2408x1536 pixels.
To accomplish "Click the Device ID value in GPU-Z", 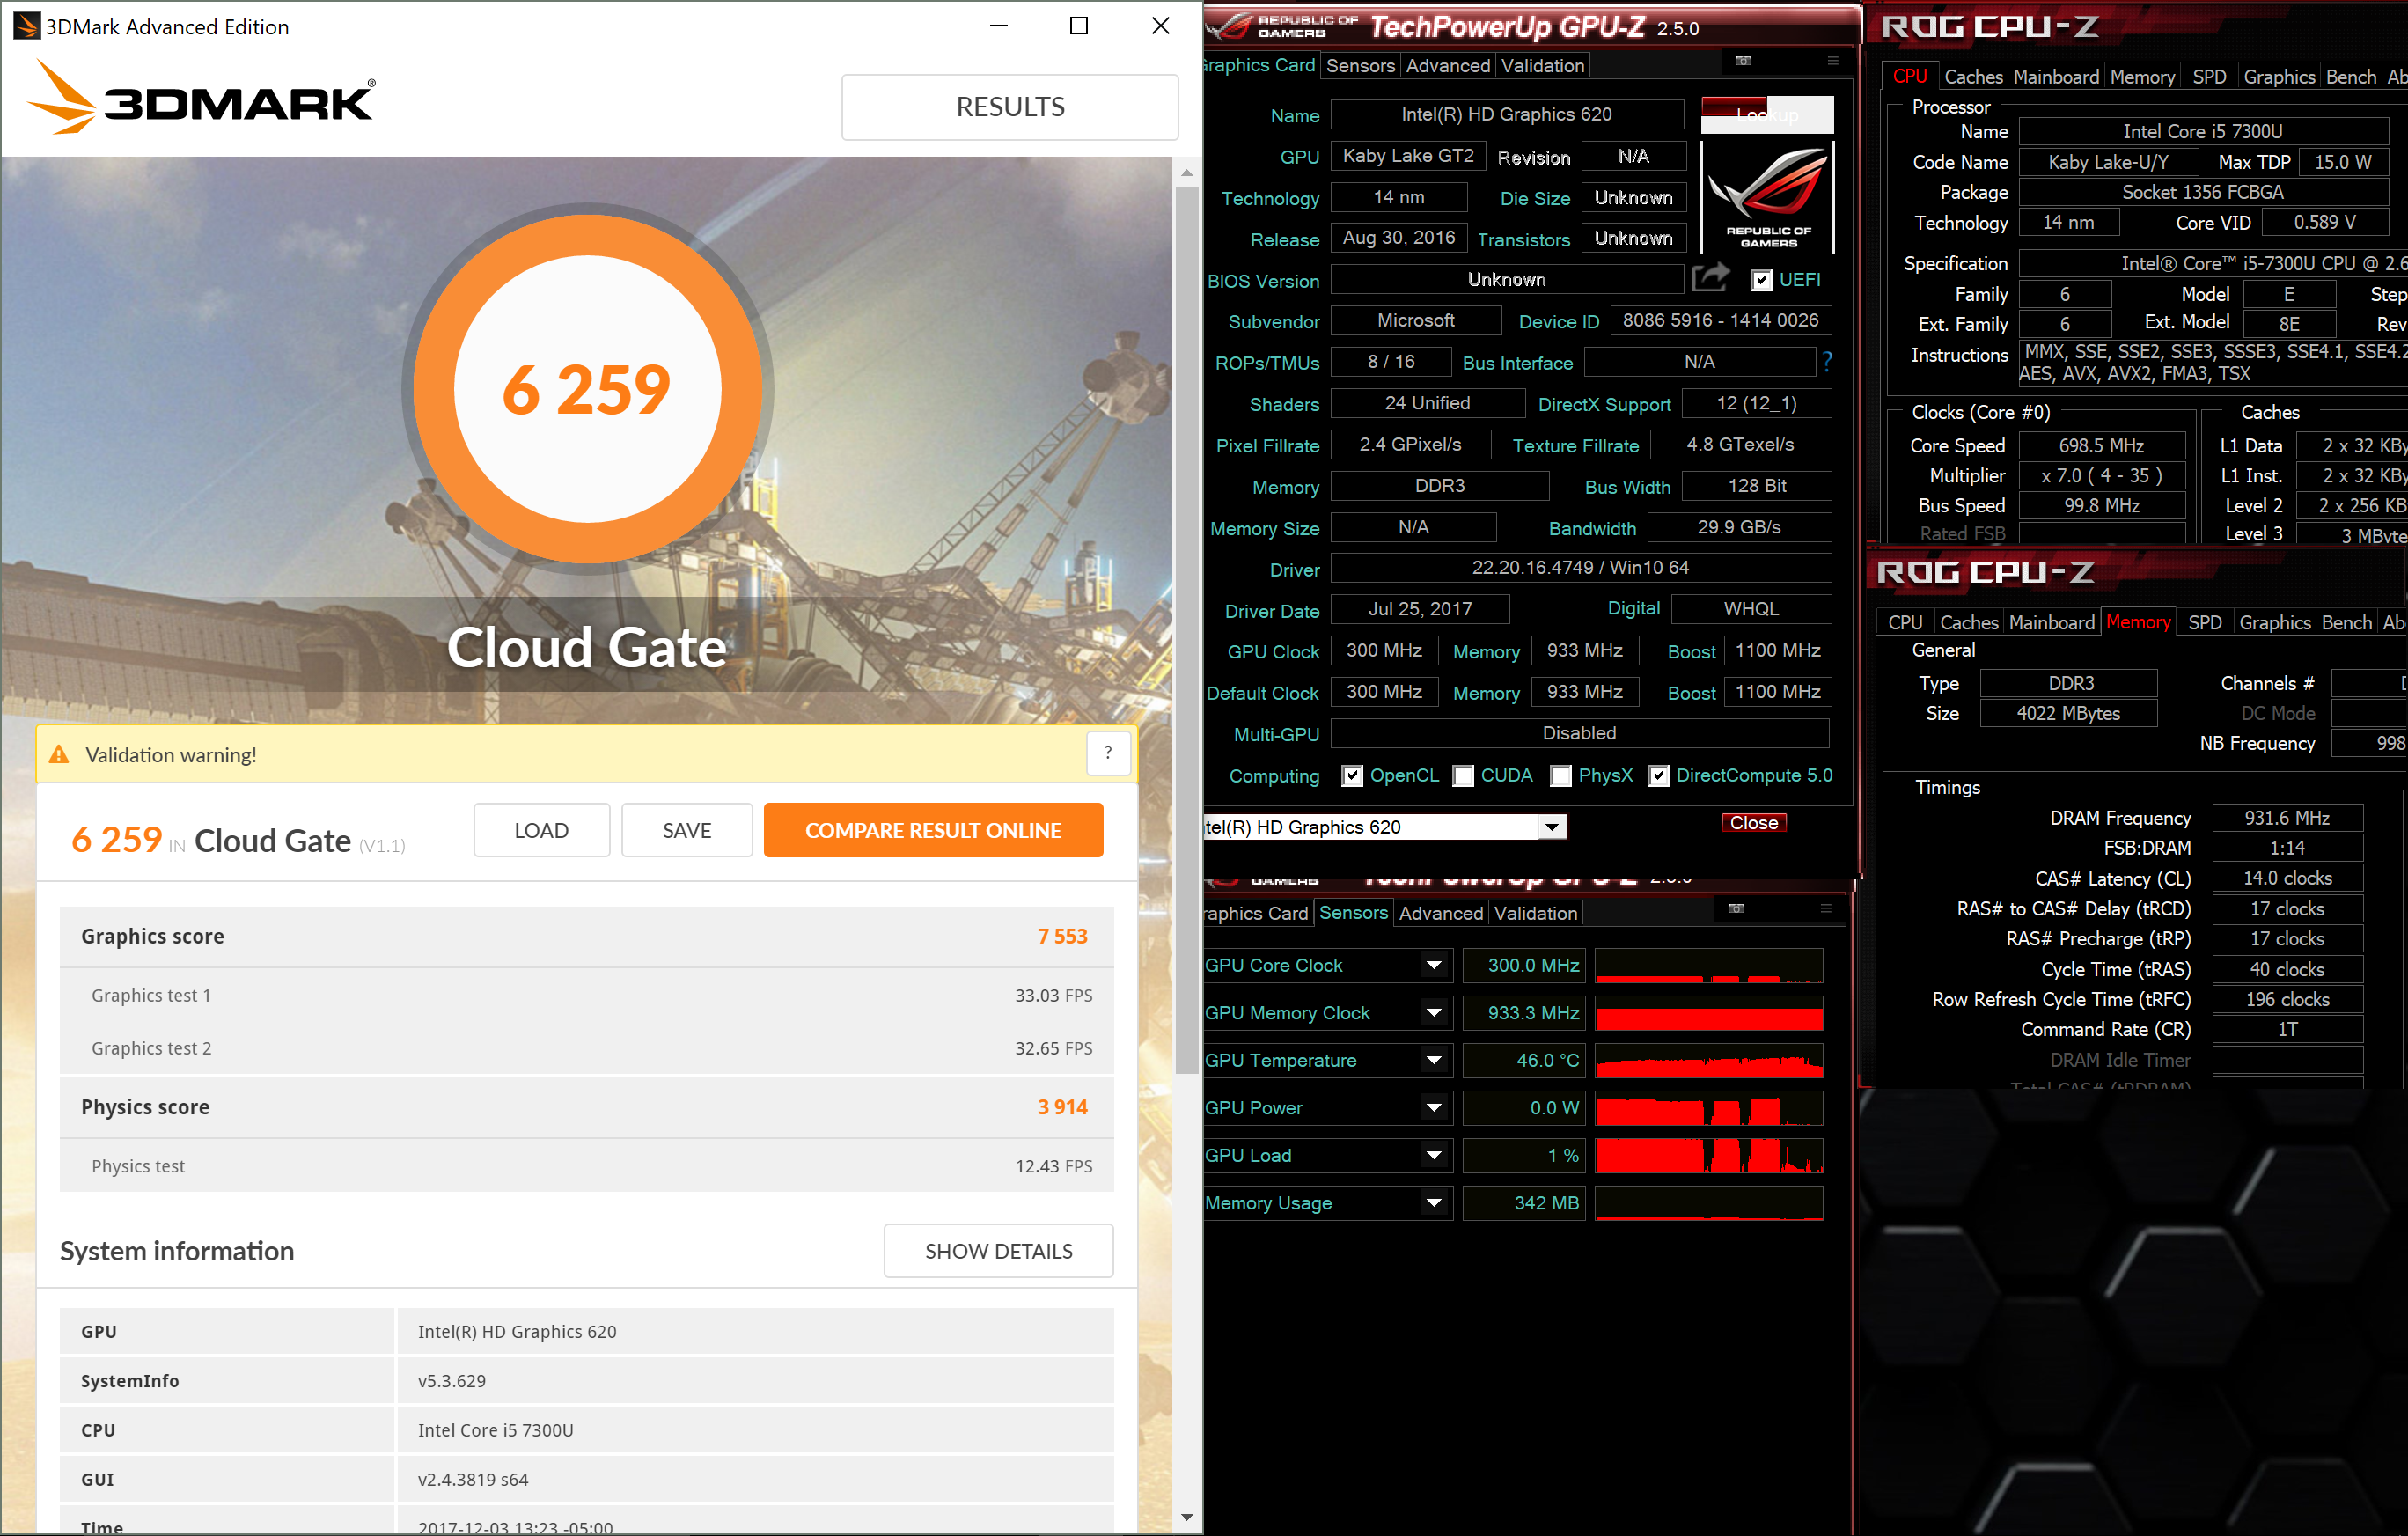I will [x=1720, y=320].
